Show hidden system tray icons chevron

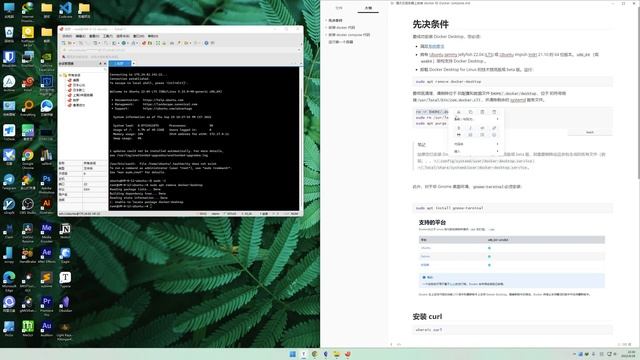coord(574,354)
